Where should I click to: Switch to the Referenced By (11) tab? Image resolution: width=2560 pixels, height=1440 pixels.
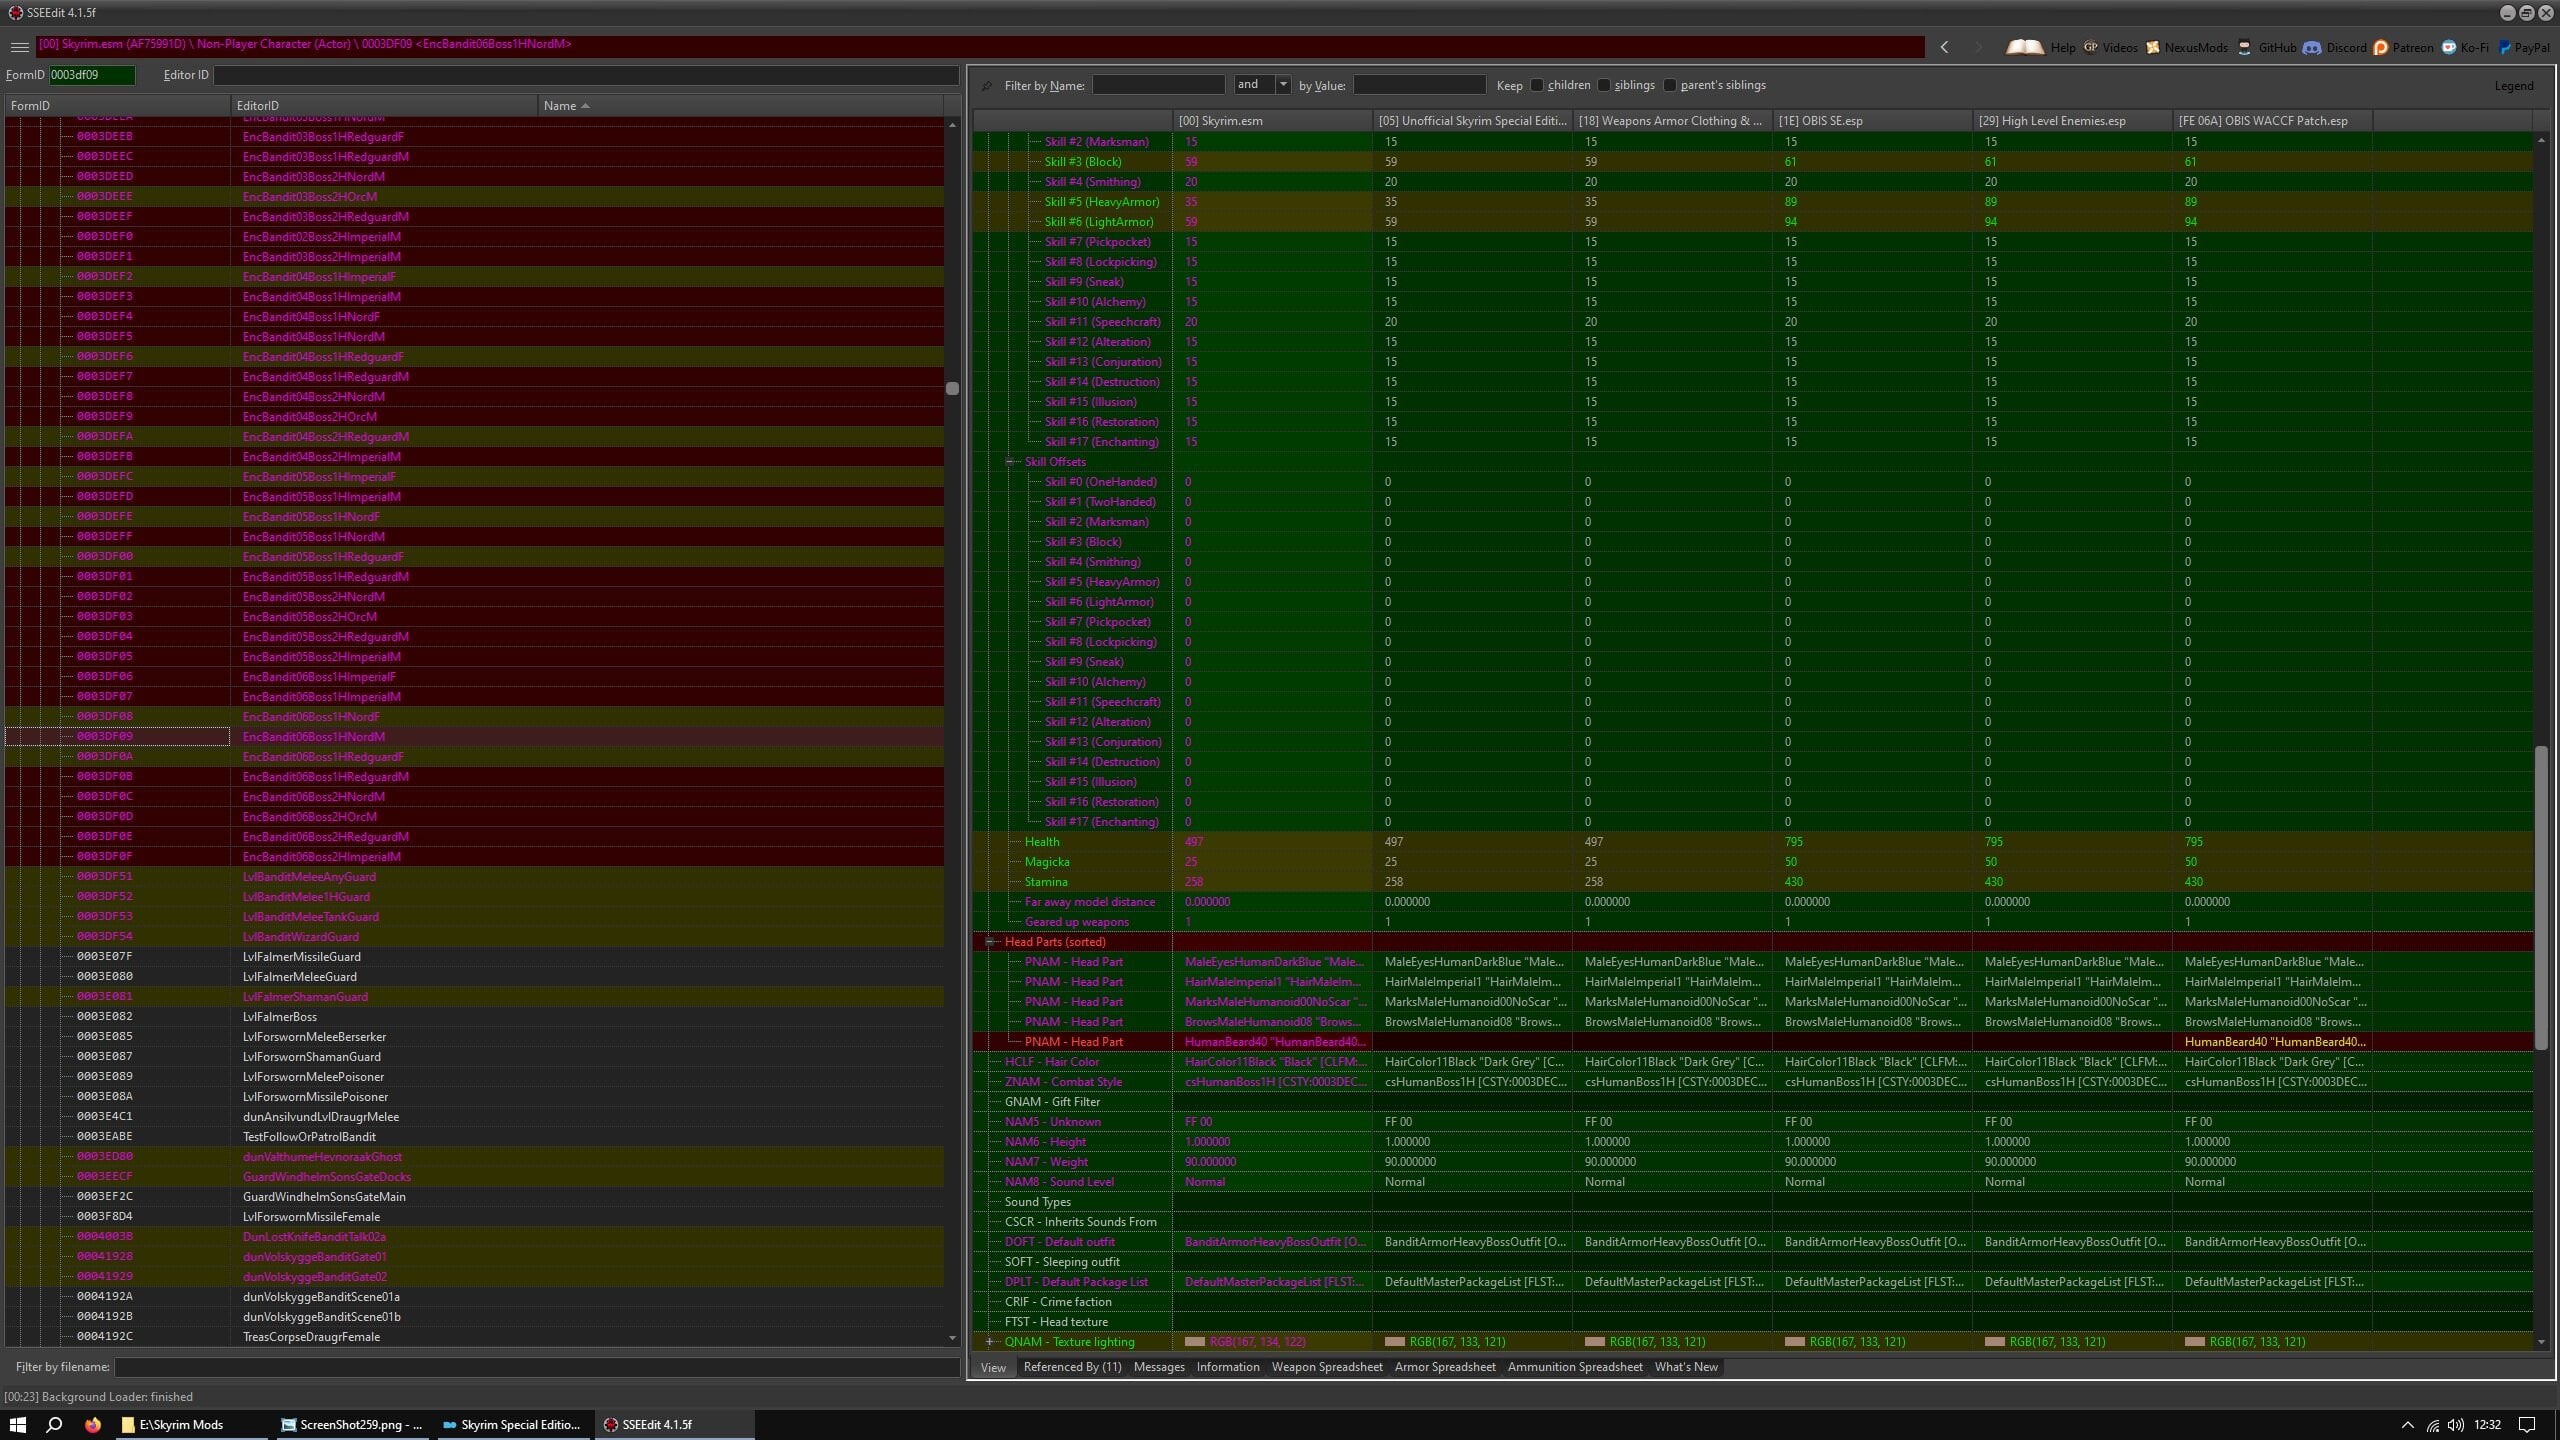(x=1072, y=1367)
